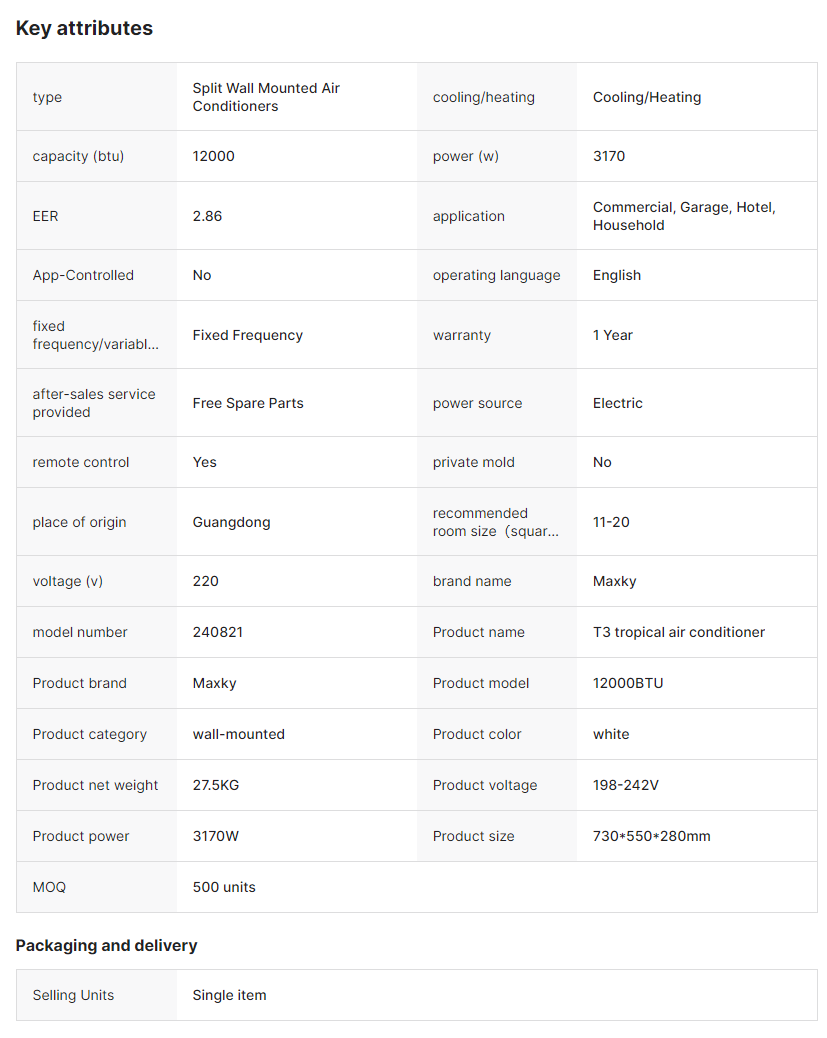
Task: Click the truncated fixed frequency/variabl... label
Action: 94,335
